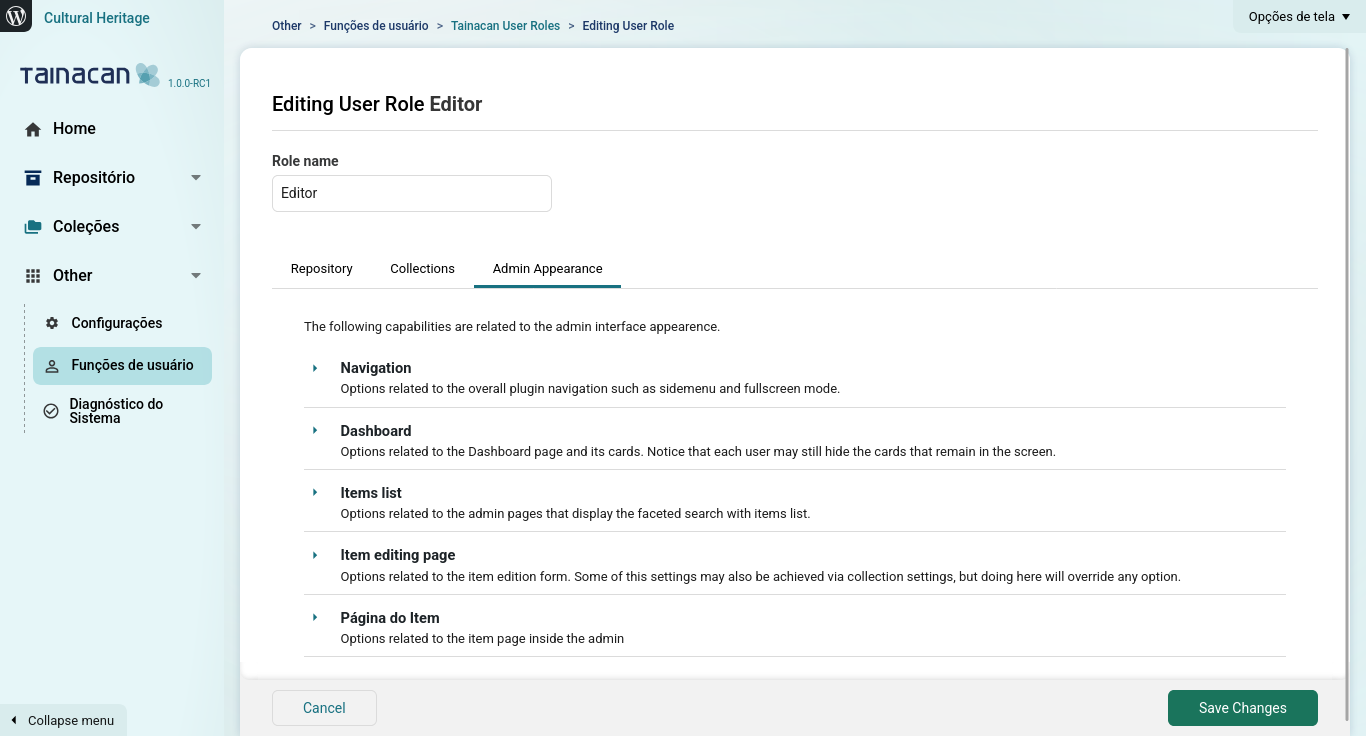This screenshot has width=1366, height=736.
Task: Expand the Navigation capabilities section
Action: 315,368
